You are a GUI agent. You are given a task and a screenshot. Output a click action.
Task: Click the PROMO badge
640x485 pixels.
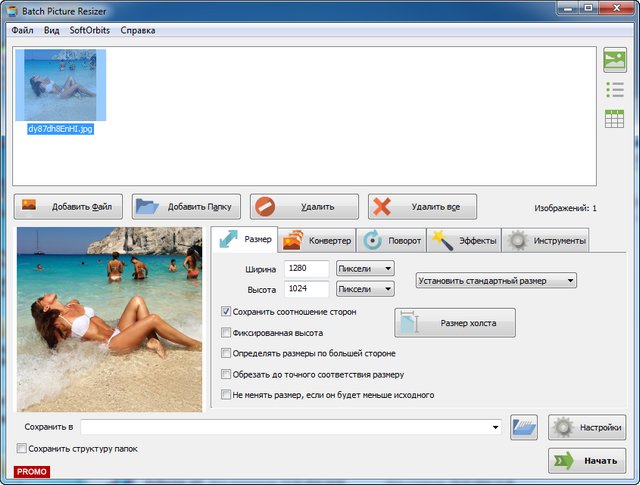coord(32,471)
